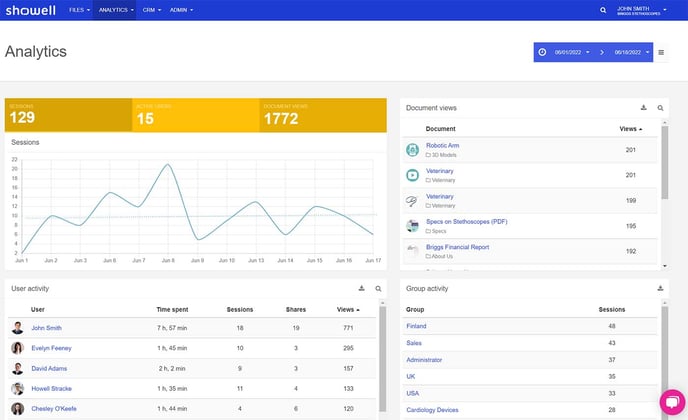Open the Cardiology Devices group link
This screenshot has height=420, width=688.
tap(432, 410)
